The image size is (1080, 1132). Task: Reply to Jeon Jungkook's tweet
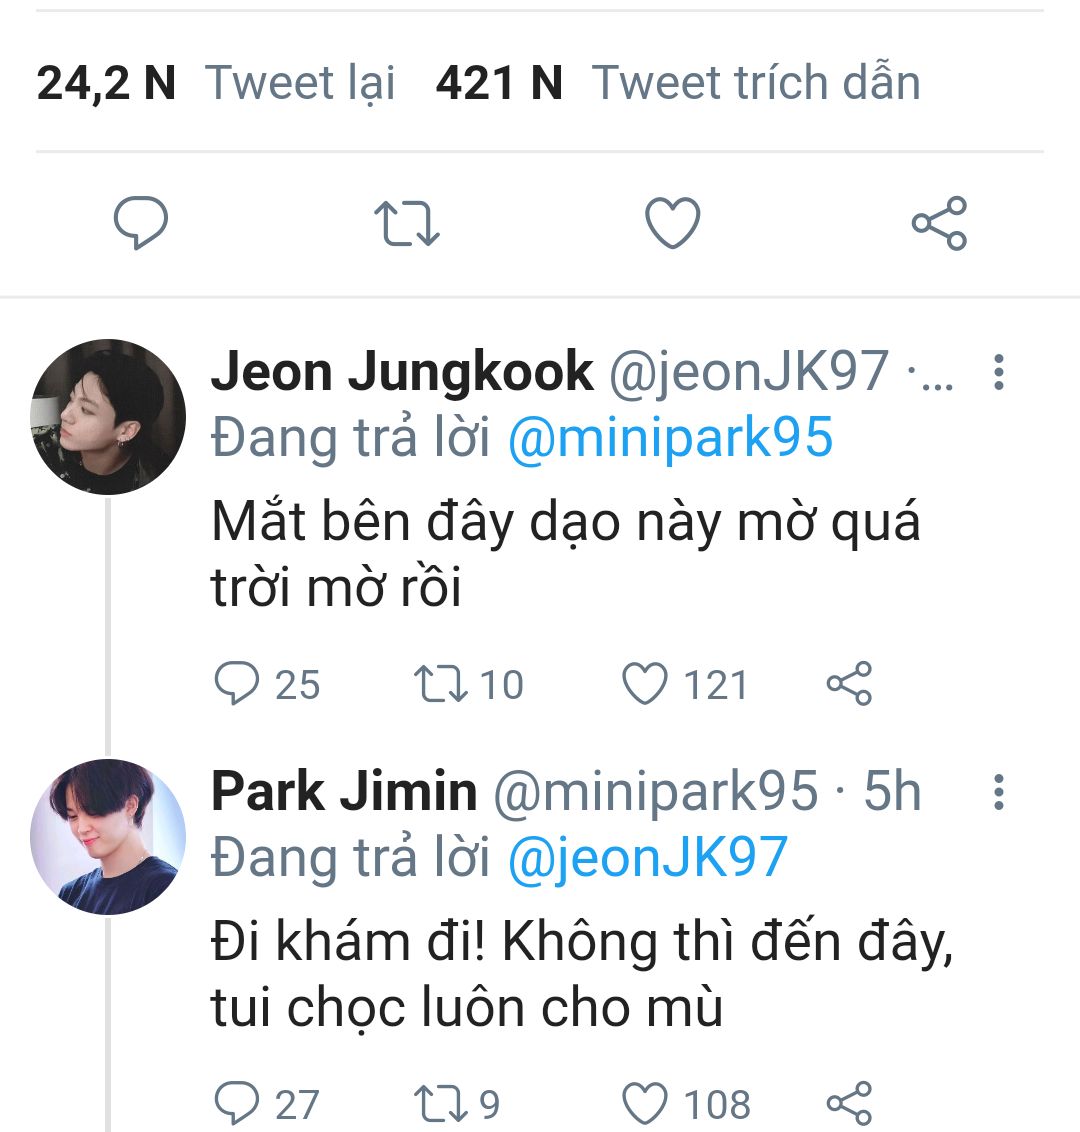click(x=237, y=685)
